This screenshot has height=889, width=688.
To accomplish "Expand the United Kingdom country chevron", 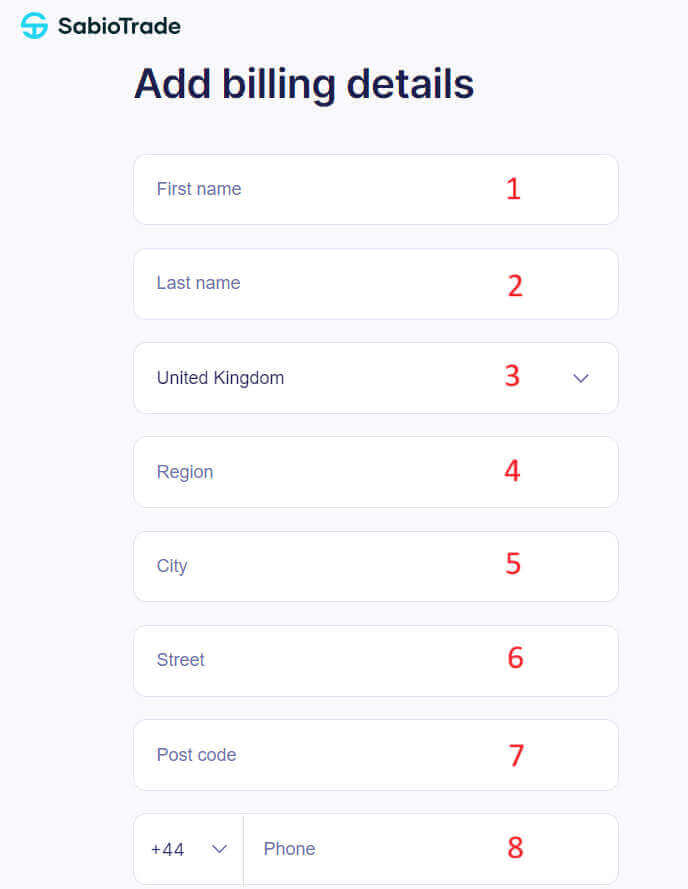I will tap(580, 377).
